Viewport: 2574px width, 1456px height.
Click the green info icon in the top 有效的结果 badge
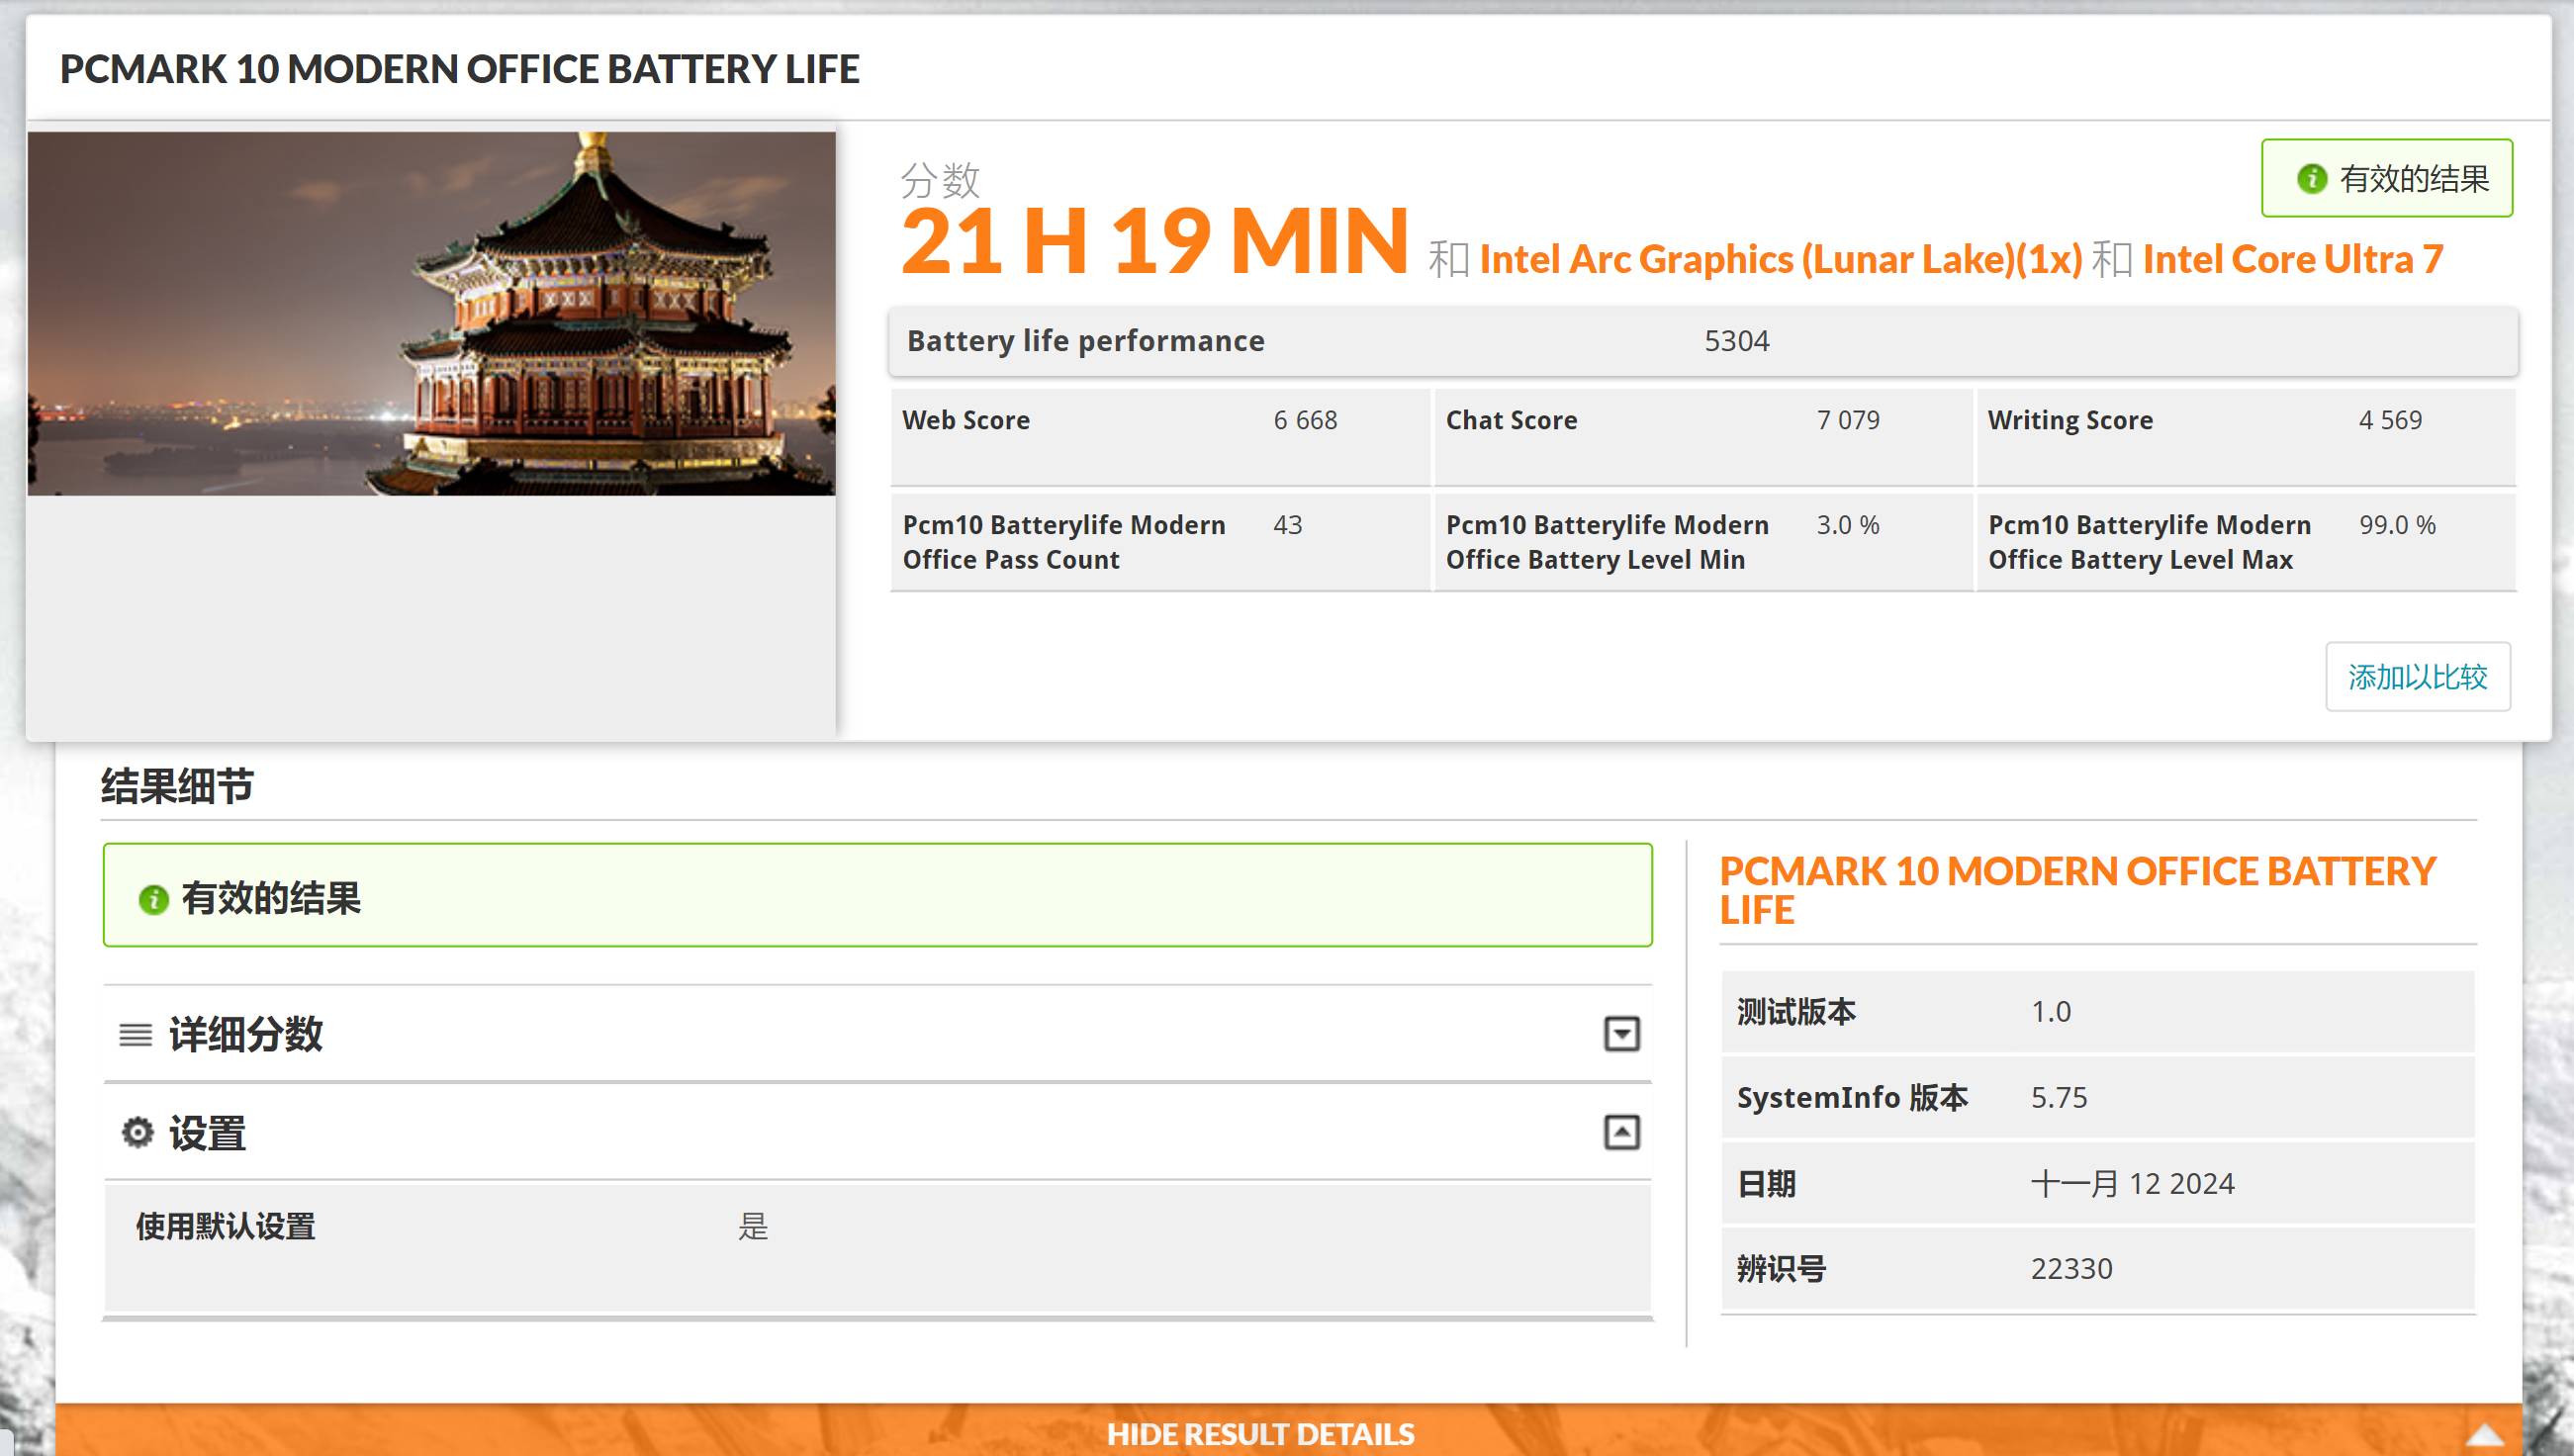click(2311, 179)
